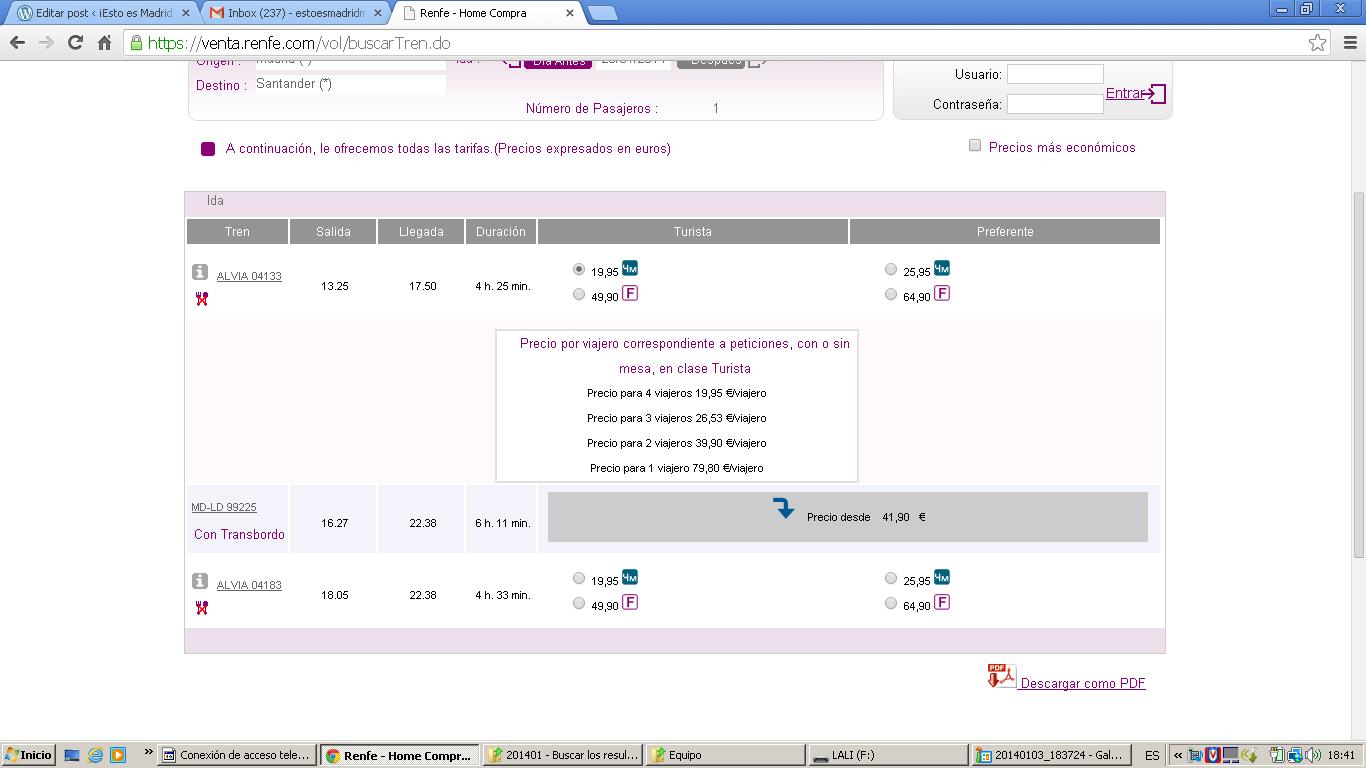
Task: Click F fare icon beside 49,90 on ALVIA 04183
Action: [630, 602]
